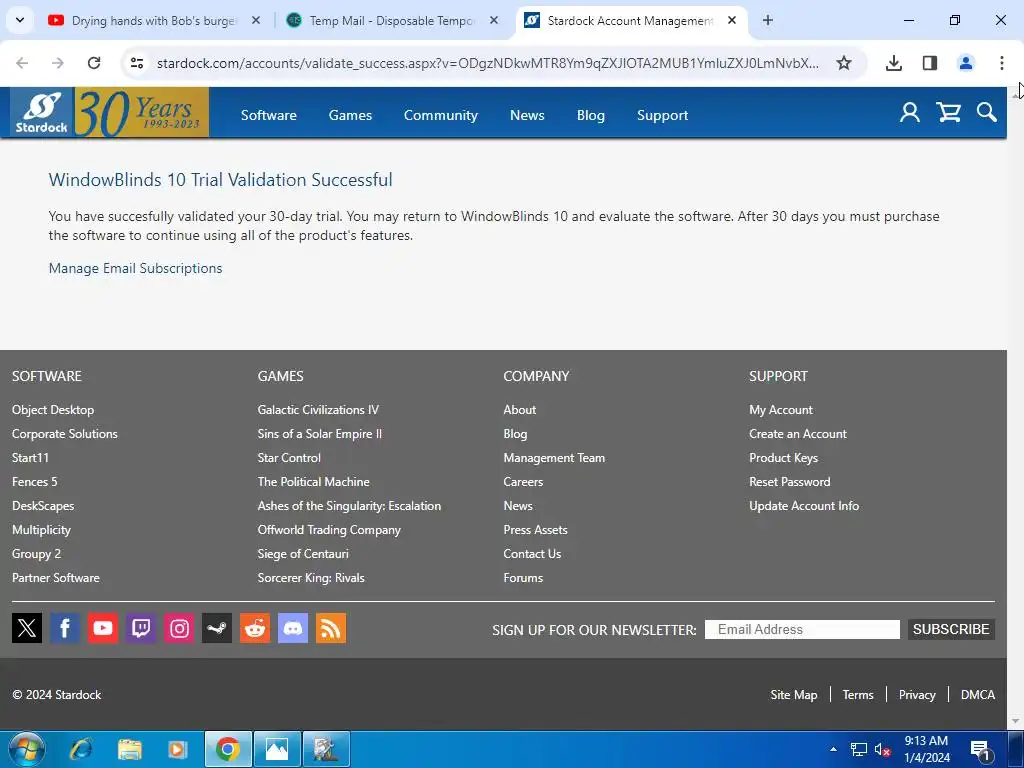Open the Games menu
The image size is (1024, 768).
coord(350,115)
